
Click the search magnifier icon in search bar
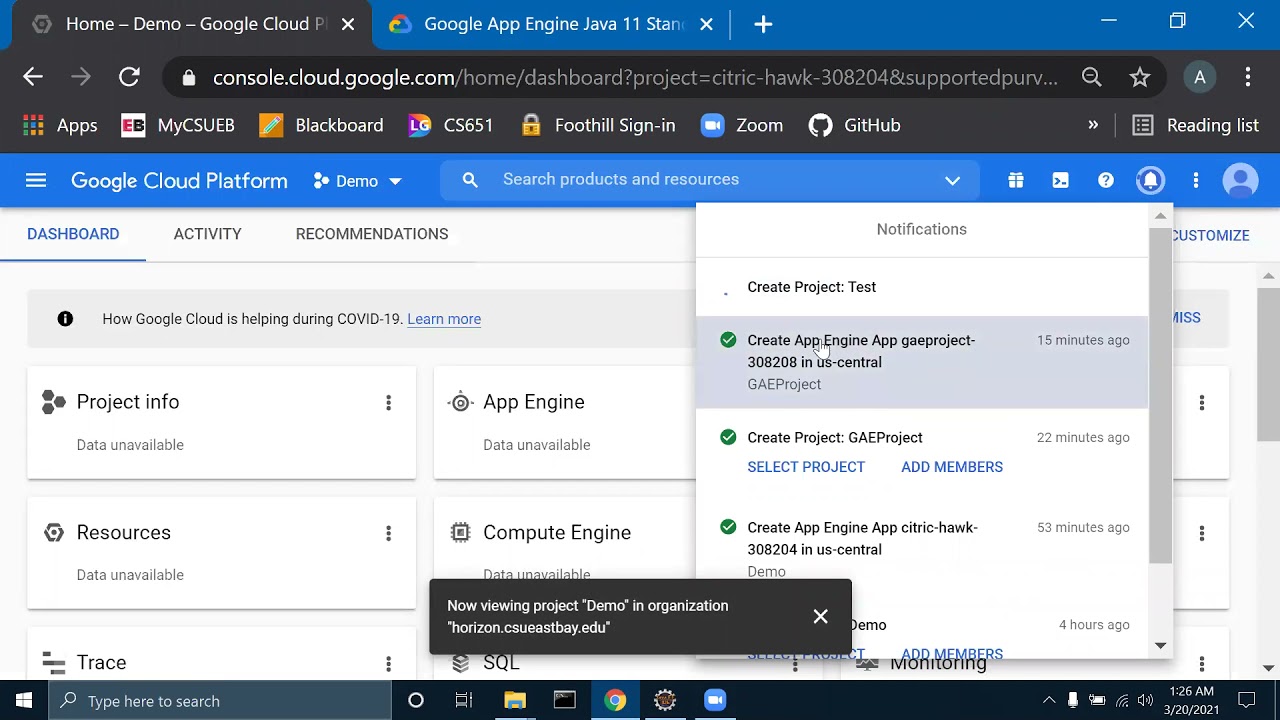click(x=470, y=180)
